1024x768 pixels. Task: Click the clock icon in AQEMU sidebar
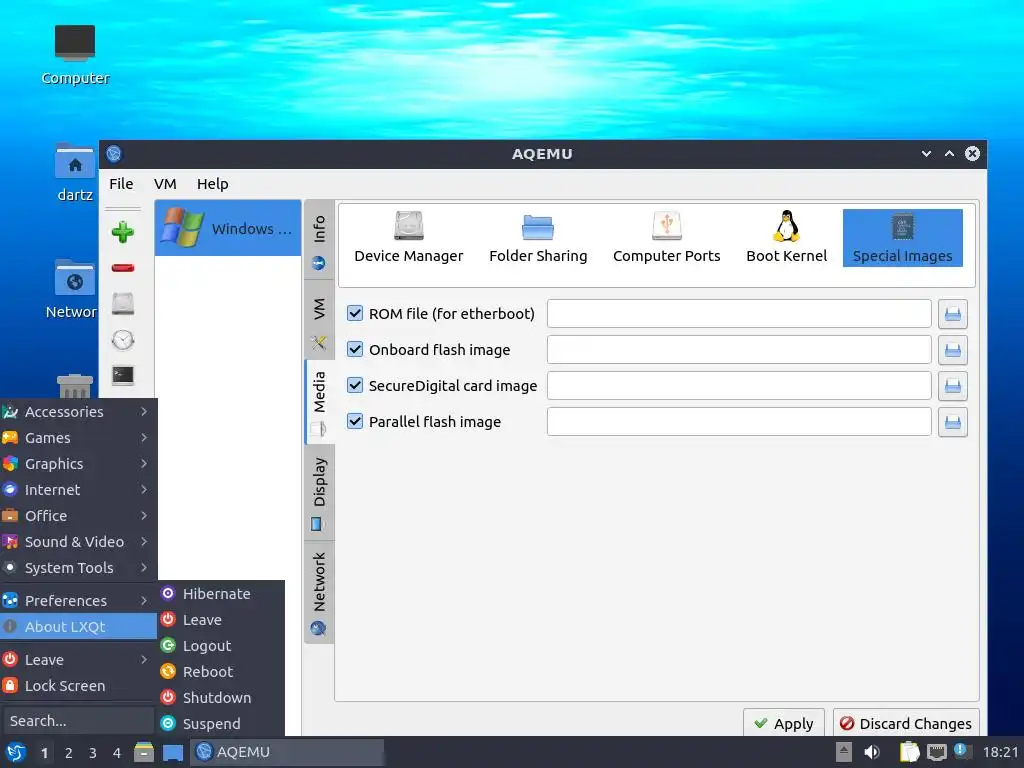coord(123,340)
